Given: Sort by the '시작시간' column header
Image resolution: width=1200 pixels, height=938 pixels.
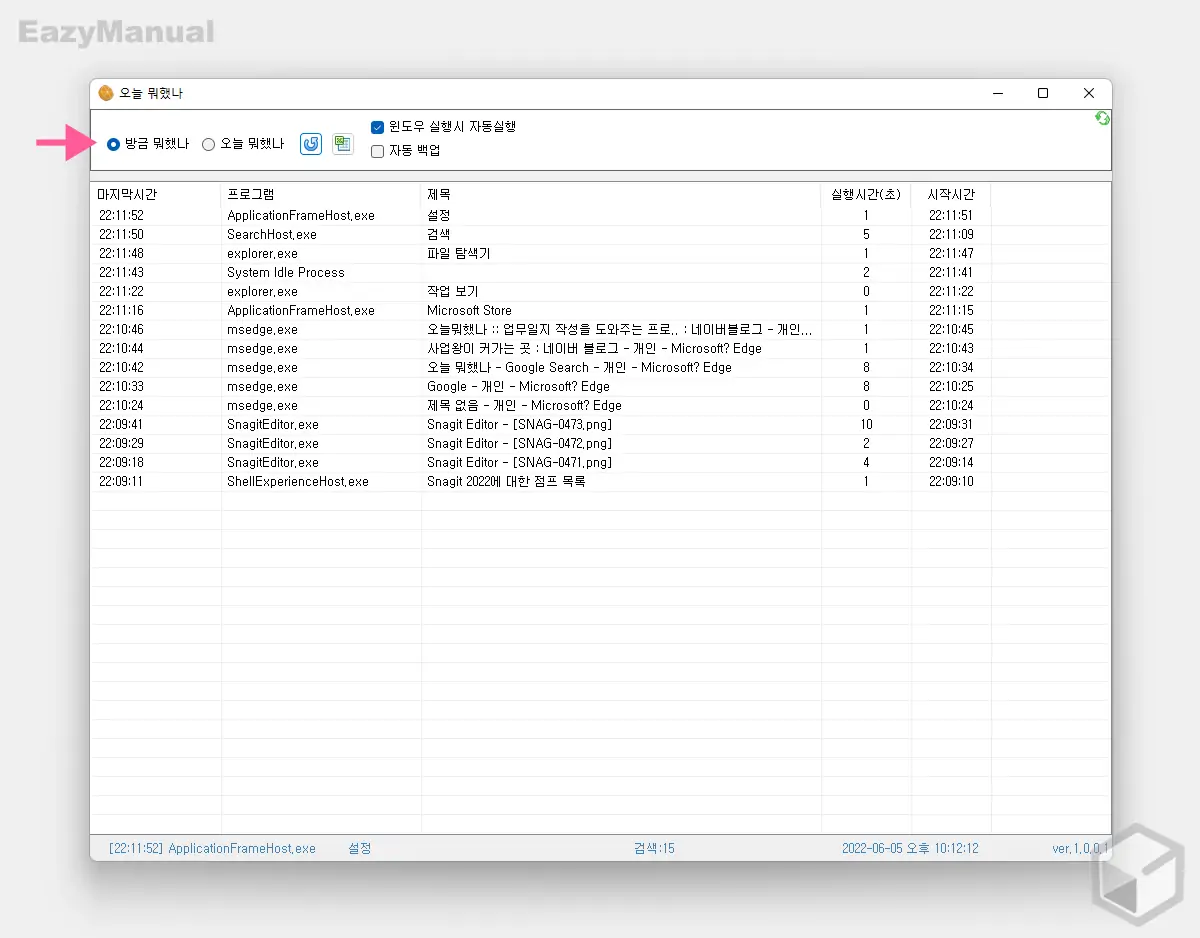Looking at the screenshot, I should (950, 194).
